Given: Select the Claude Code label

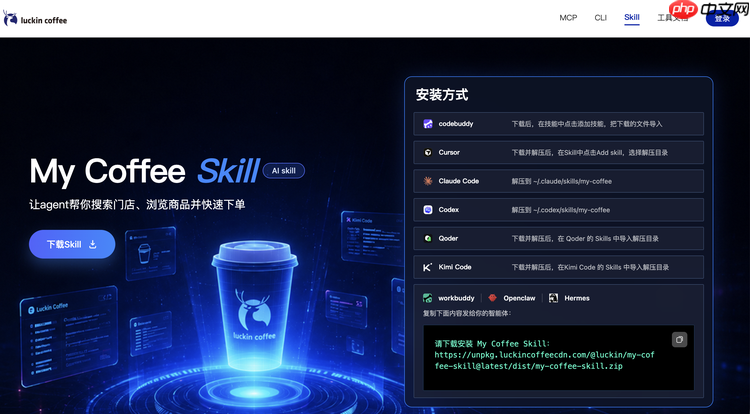Looking at the screenshot, I should click(459, 181).
